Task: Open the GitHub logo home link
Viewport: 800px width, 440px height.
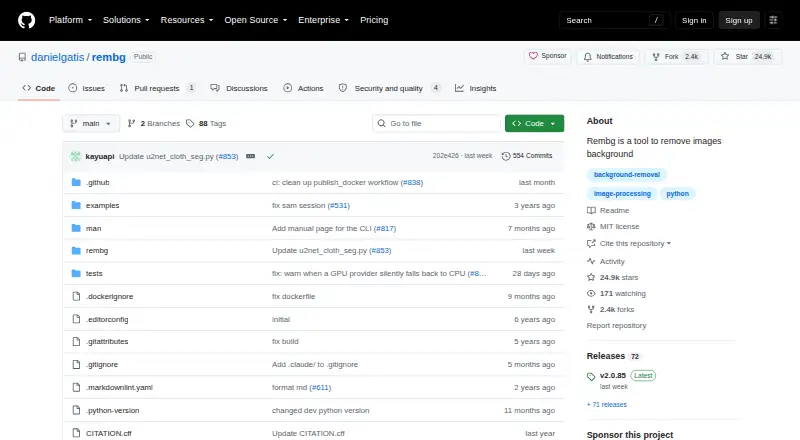Action: point(27,20)
